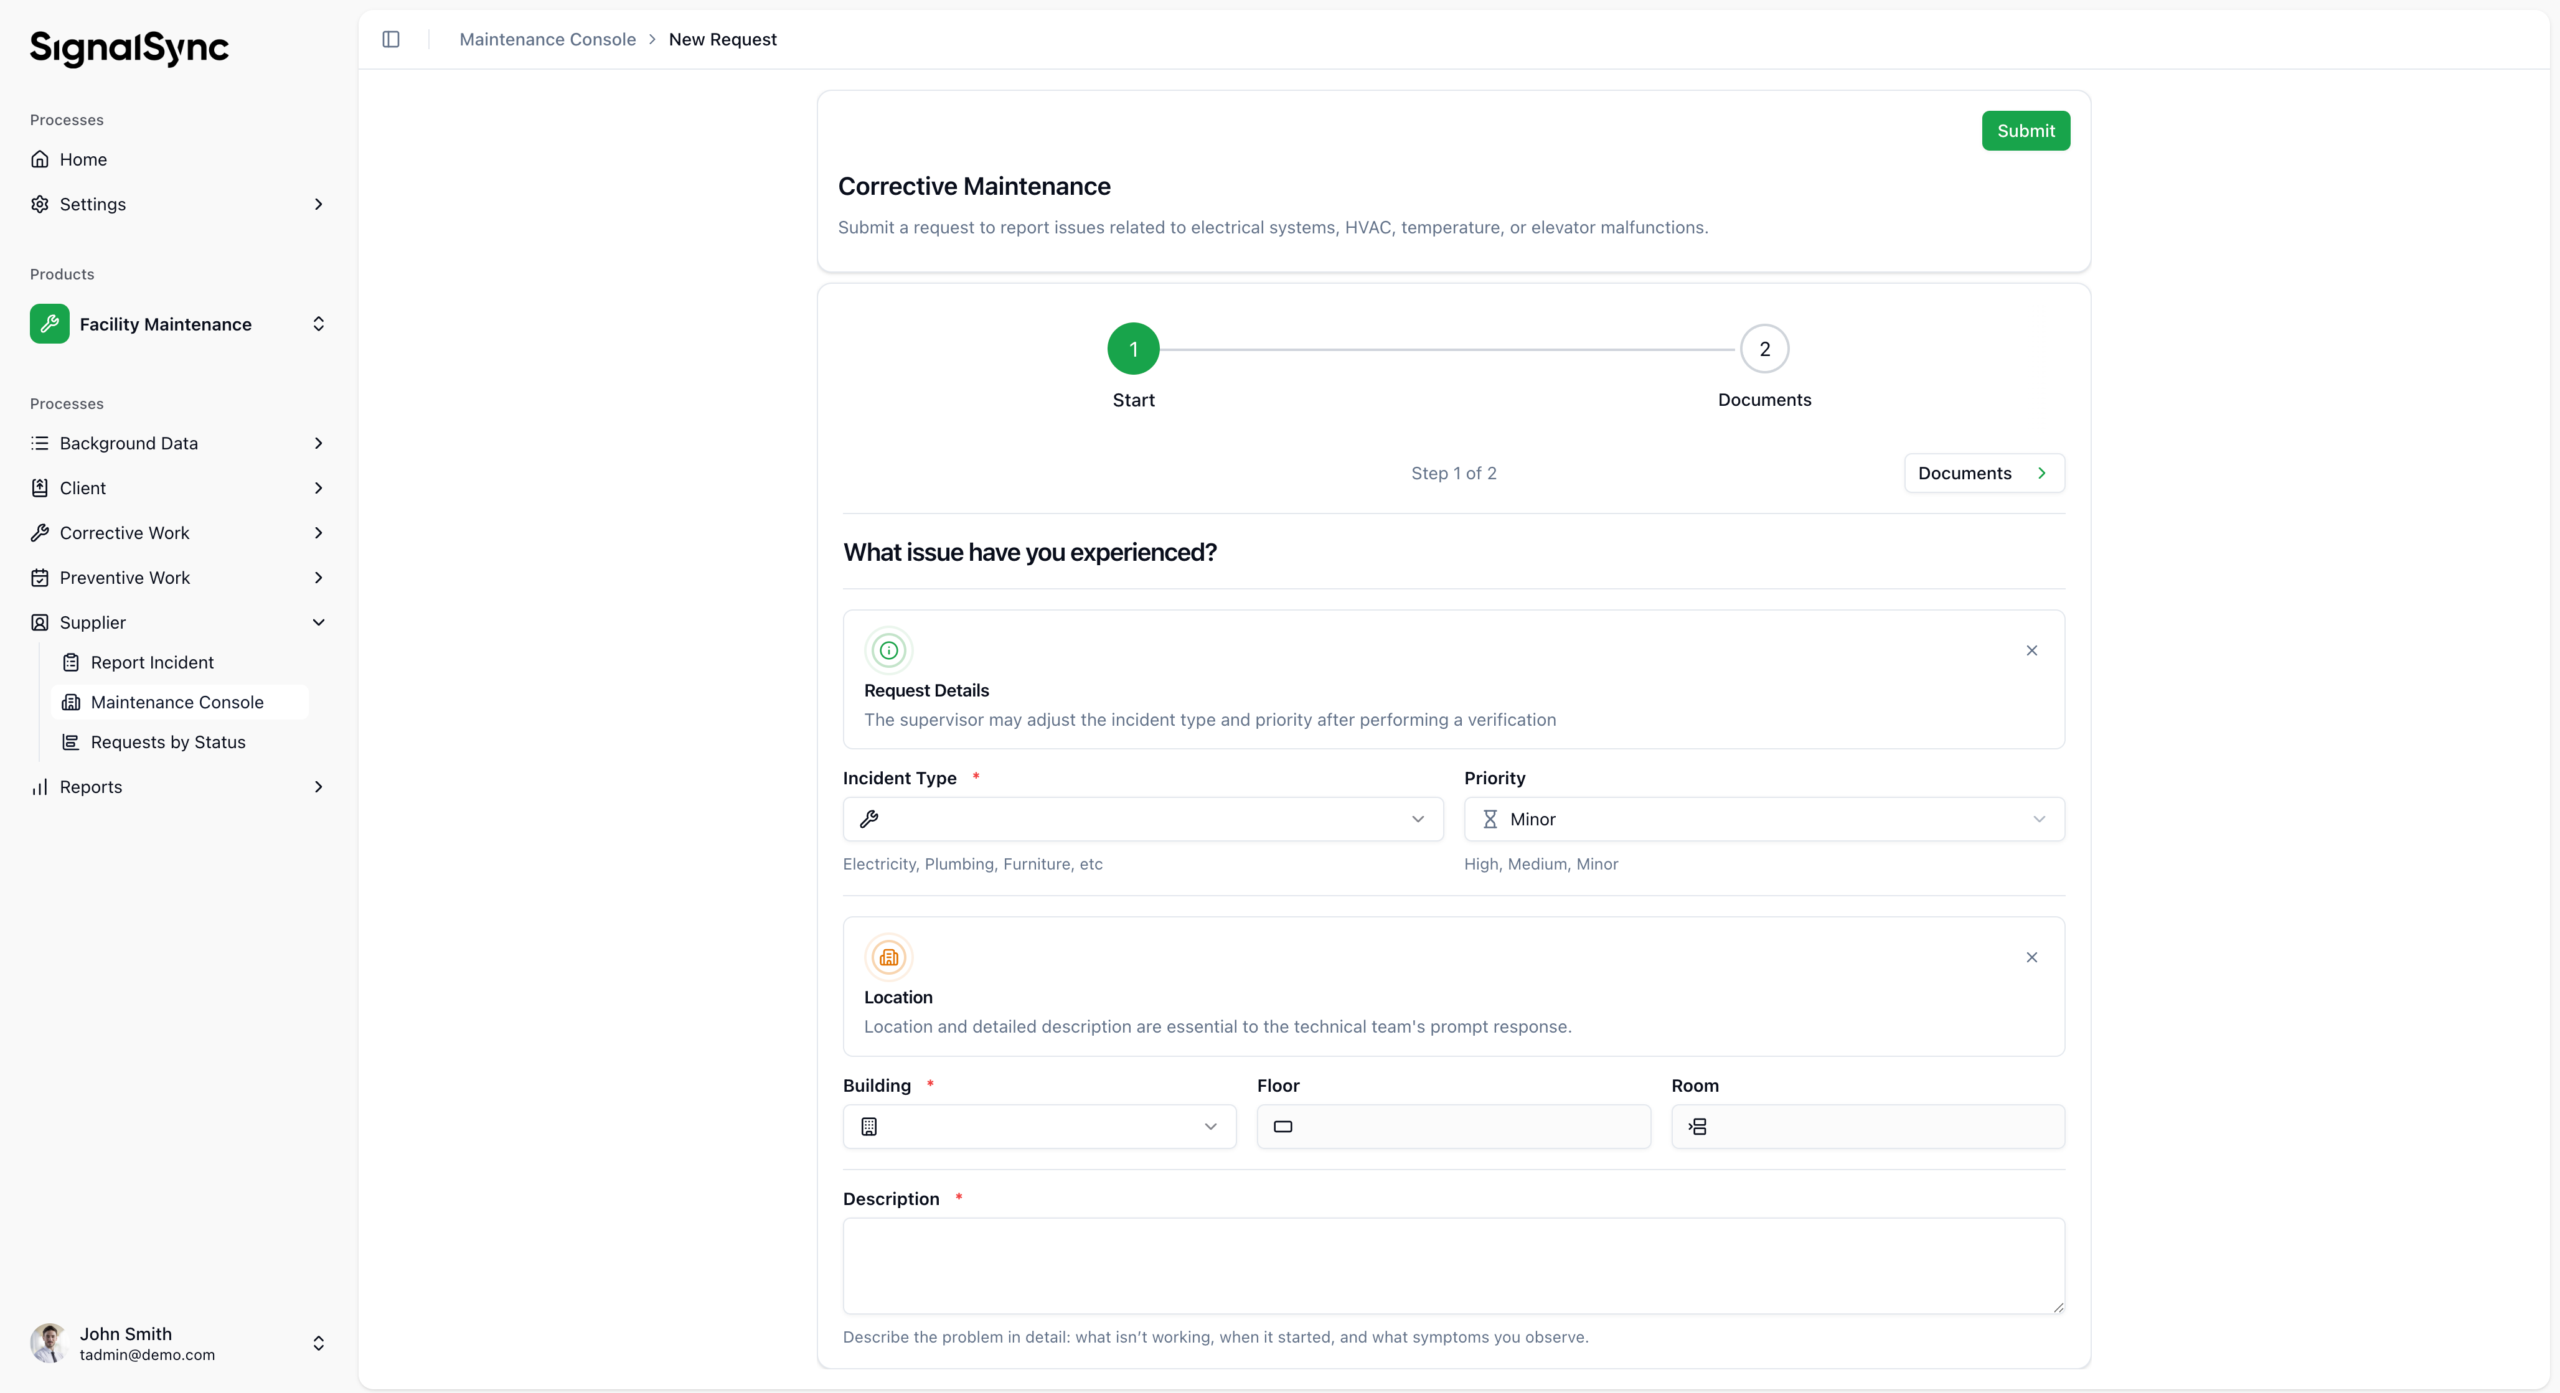The height and width of the screenshot is (1393, 2560).
Task: Toggle the sidebar panel icon
Action: (391, 39)
